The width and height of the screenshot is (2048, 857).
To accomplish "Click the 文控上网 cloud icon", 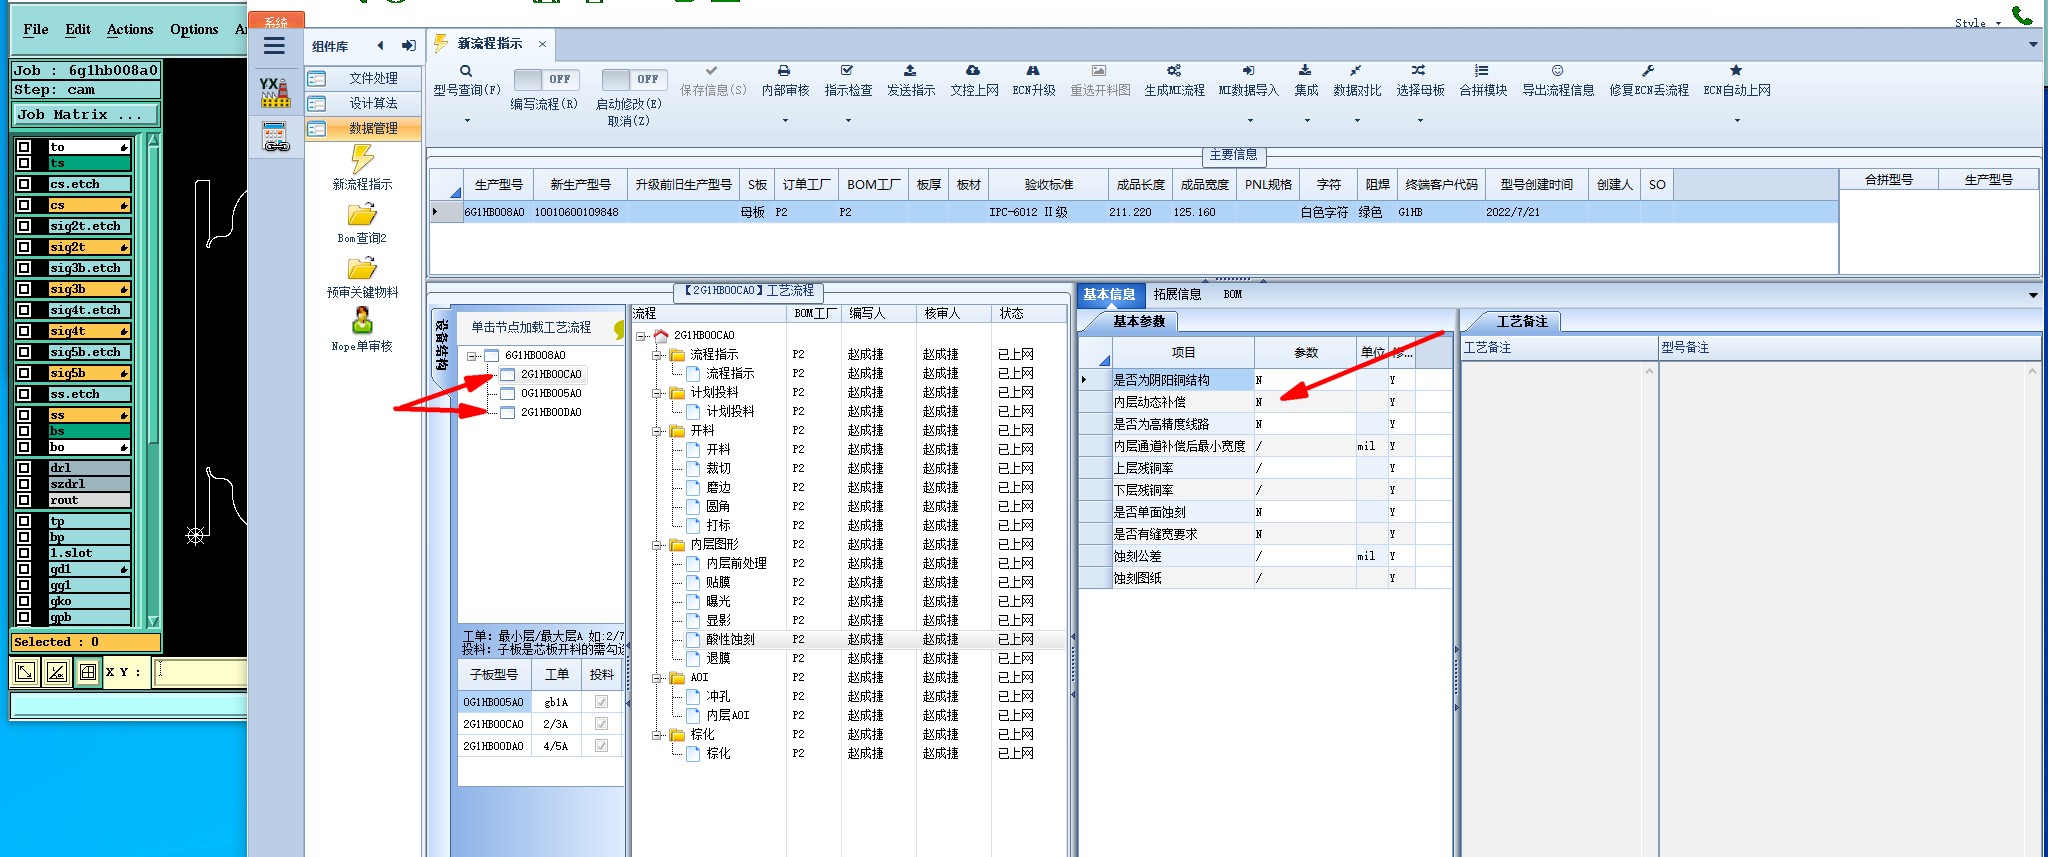I will coord(973,71).
